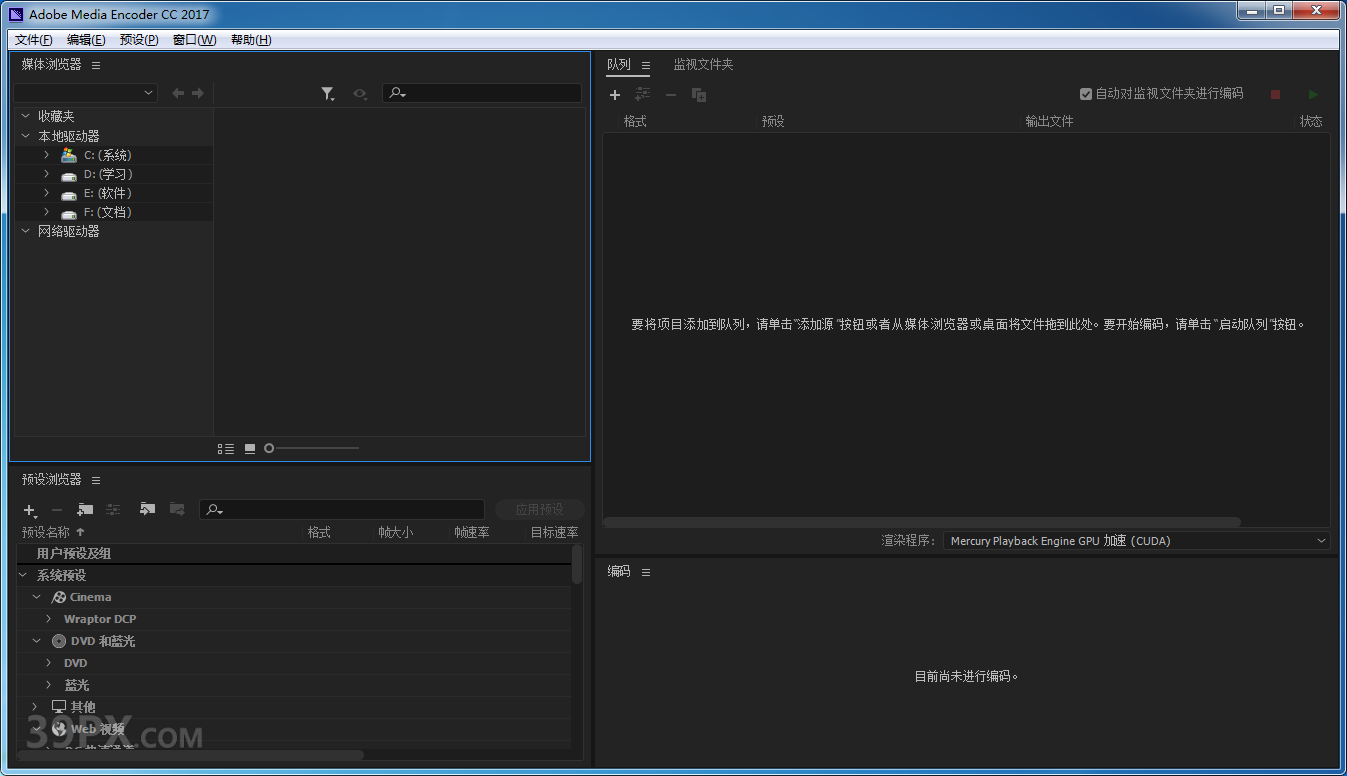
Task: Select the 用户预设及组 row
Action: coord(294,553)
